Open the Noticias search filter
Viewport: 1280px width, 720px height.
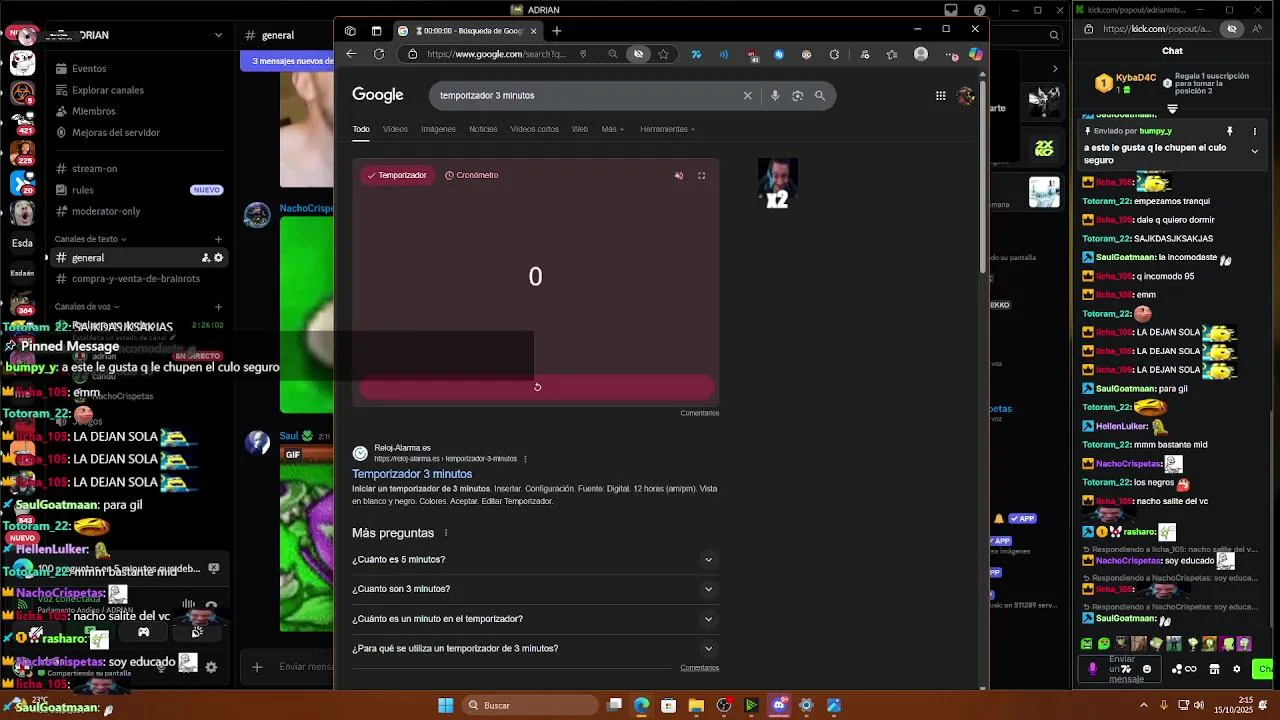click(x=483, y=129)
